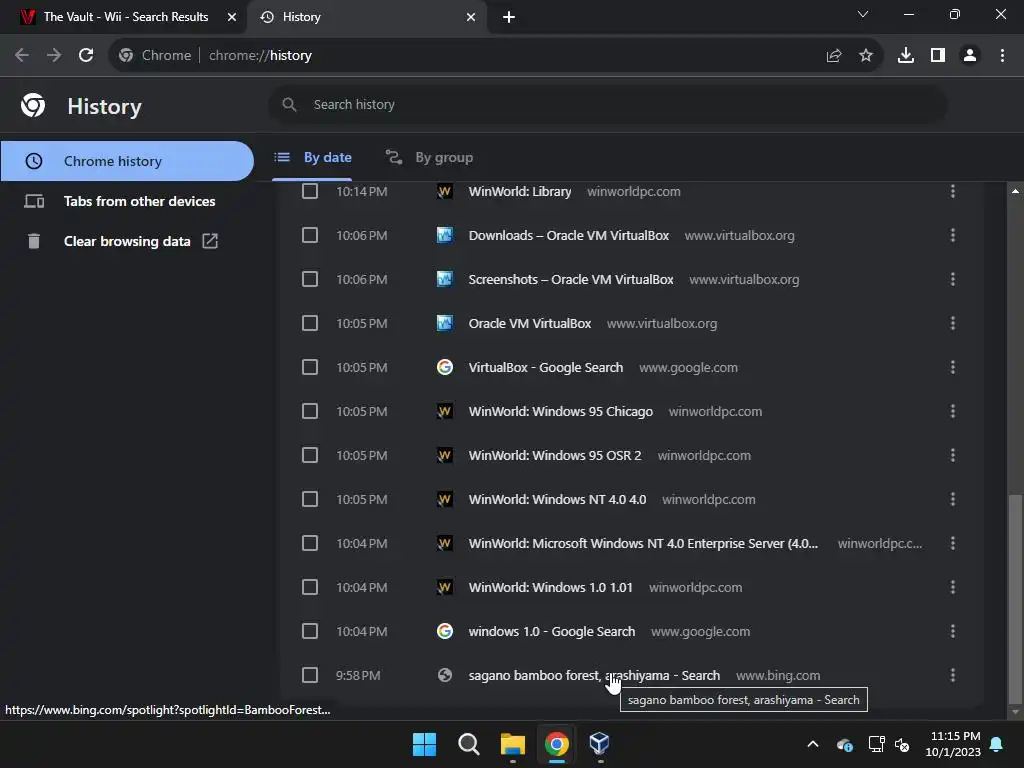Image resolution: width=1024 pixels, height=768 pixels.
Task: Check the WinWorld: Windows NT 4.0 4.0 checkbox
Action: click(x=310, y=499)
